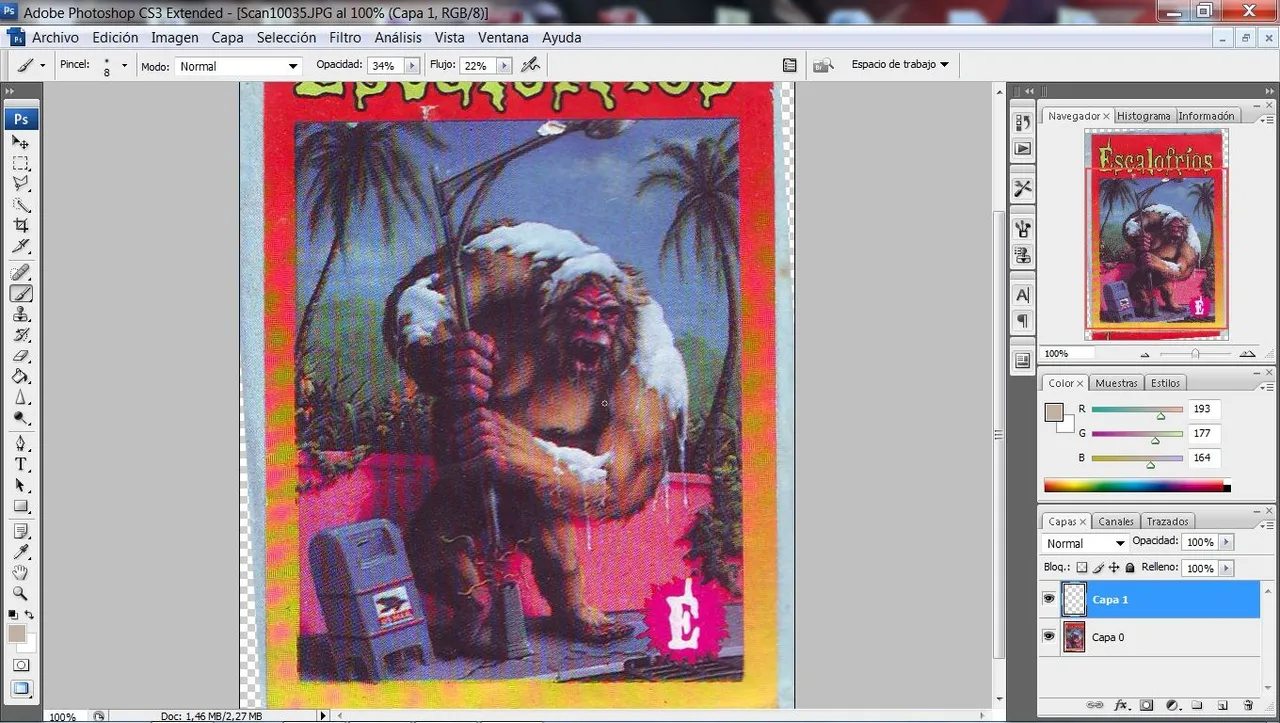Select the Pen tool
The width and height of the screenshot is (1280, 723).
point(21,443)
